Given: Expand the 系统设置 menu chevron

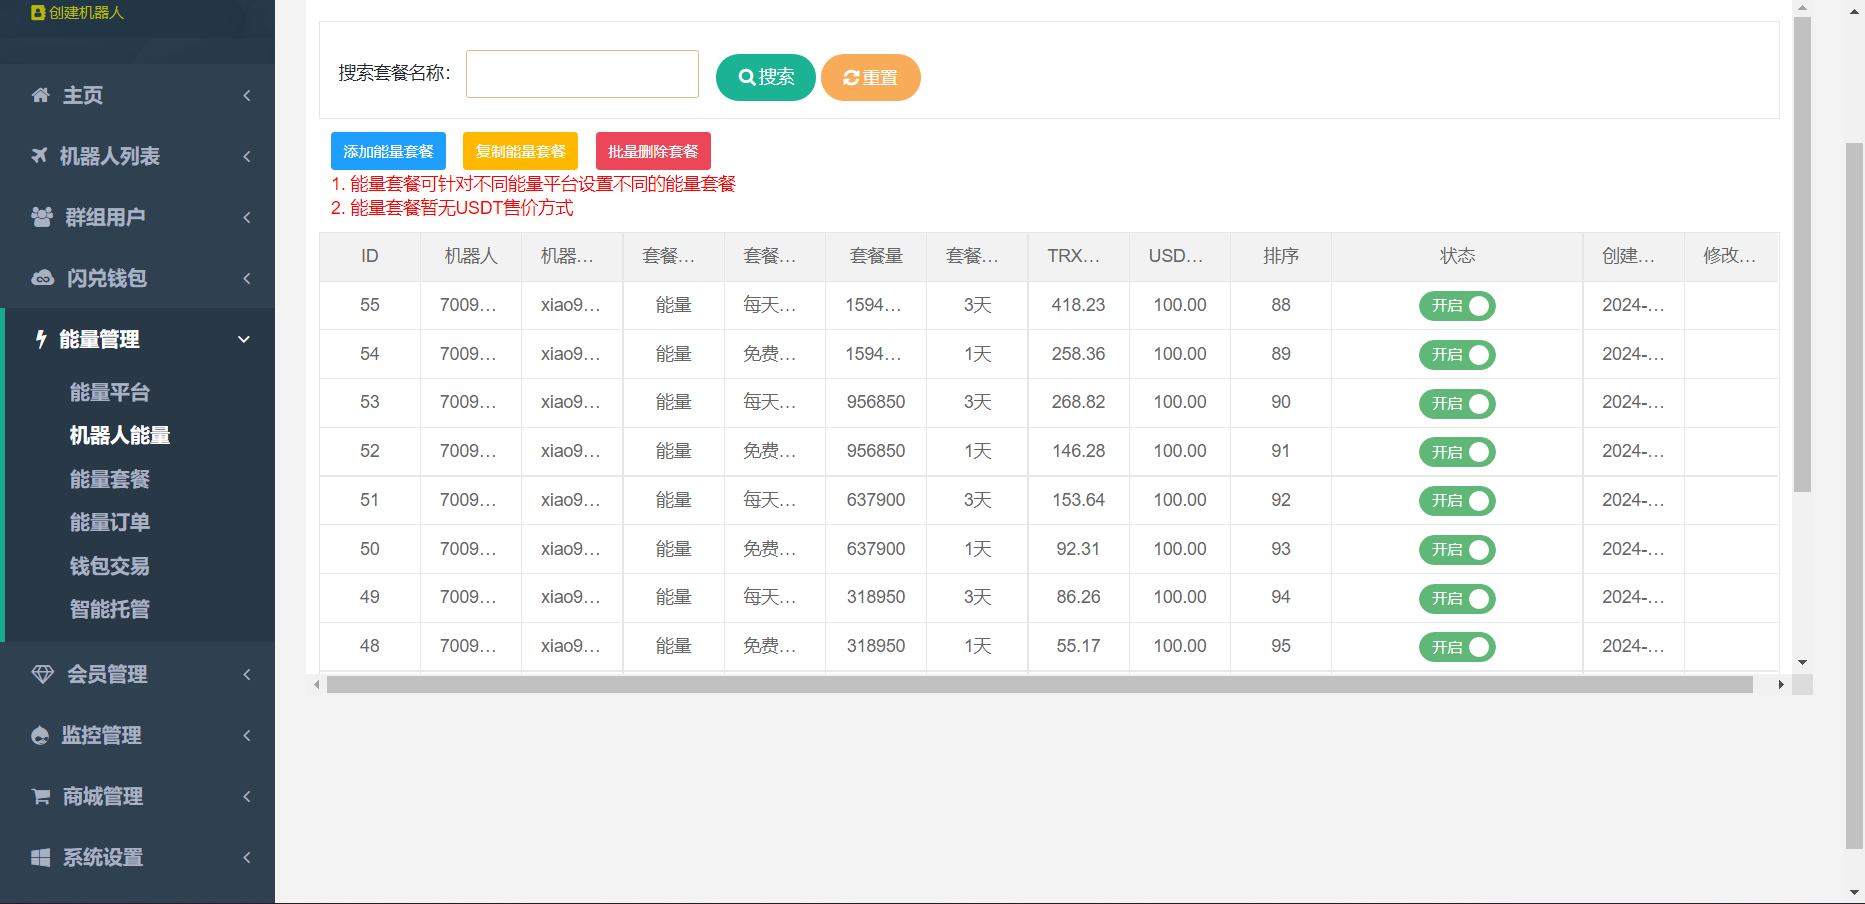Looking at the screenshot, I should (x=247, y=857).
